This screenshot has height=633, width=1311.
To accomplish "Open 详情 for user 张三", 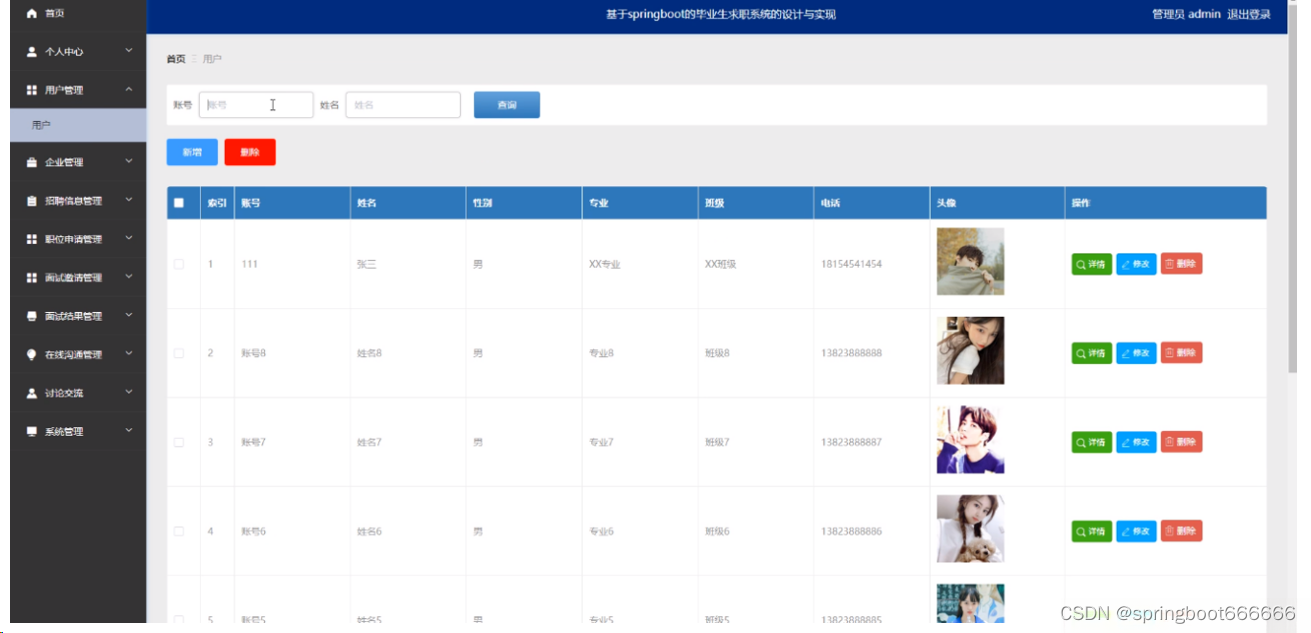I will pyautogui.click(x=1091, y=264).
